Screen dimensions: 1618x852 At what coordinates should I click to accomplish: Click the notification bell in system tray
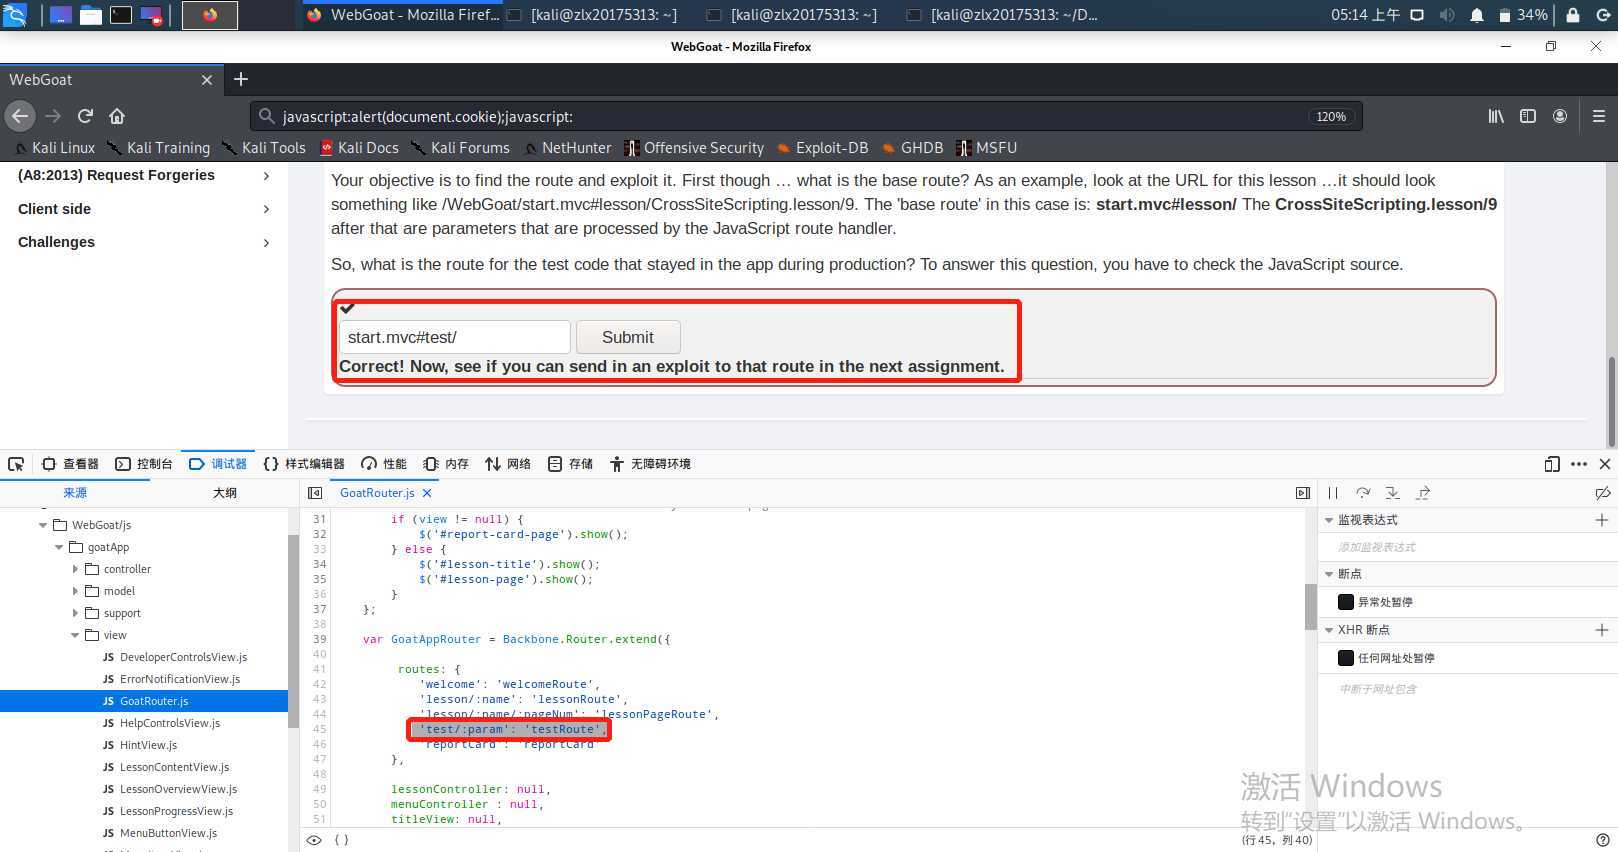[x=1477, y=15]
